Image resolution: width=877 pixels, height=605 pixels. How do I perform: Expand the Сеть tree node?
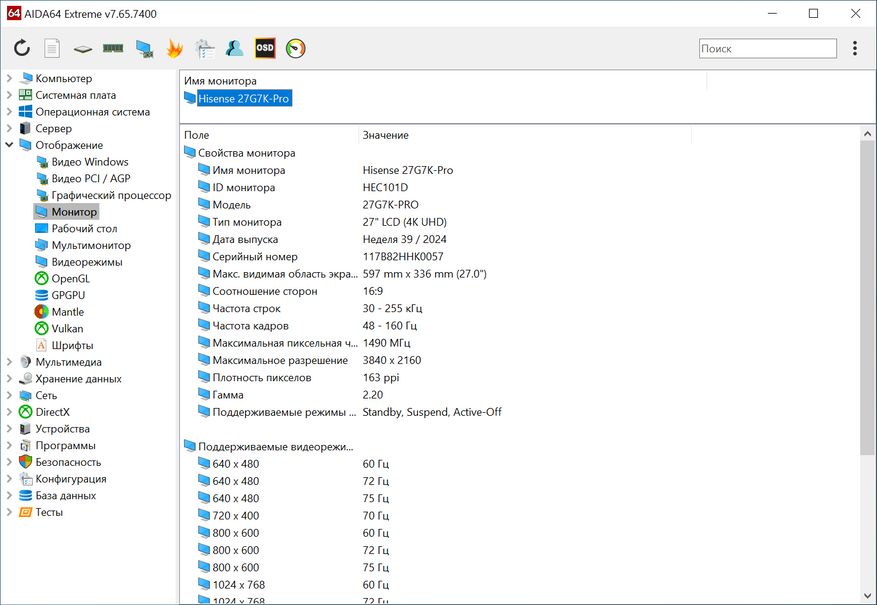[9, 395]
